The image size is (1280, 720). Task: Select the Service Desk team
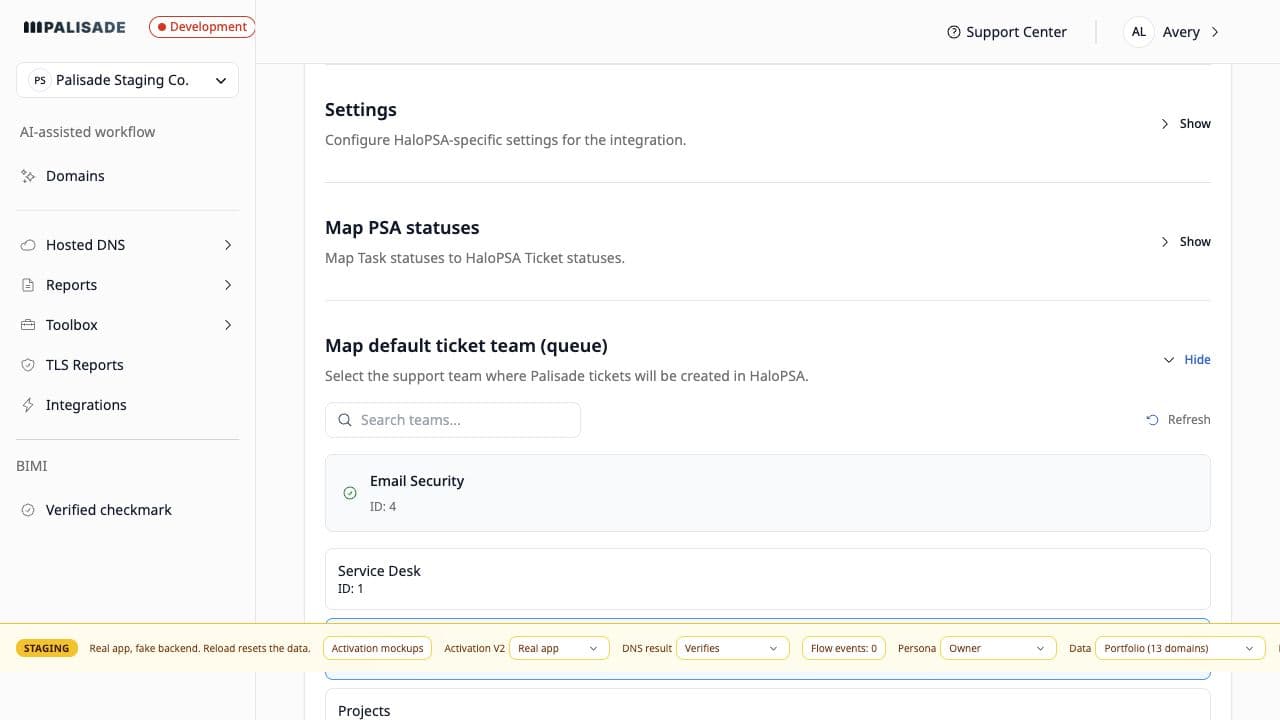(x=768, y=579)
